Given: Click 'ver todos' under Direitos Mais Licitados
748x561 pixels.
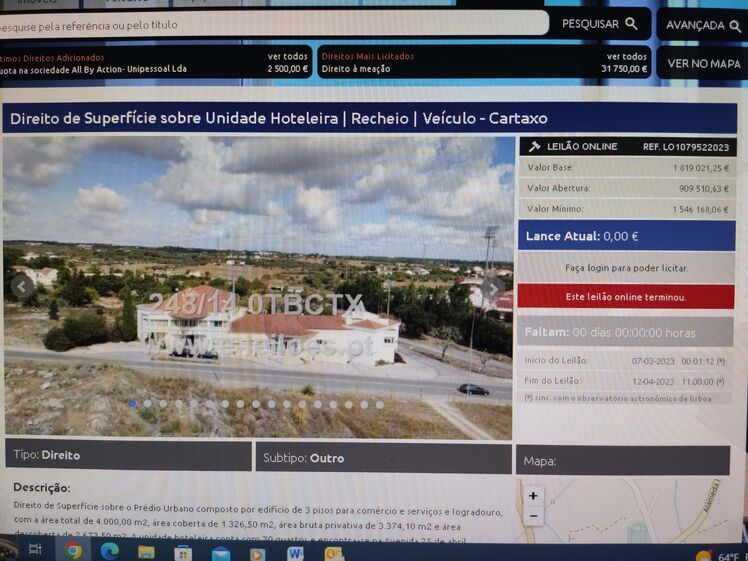Looking at the screenshot, I should tap(626, 57).
